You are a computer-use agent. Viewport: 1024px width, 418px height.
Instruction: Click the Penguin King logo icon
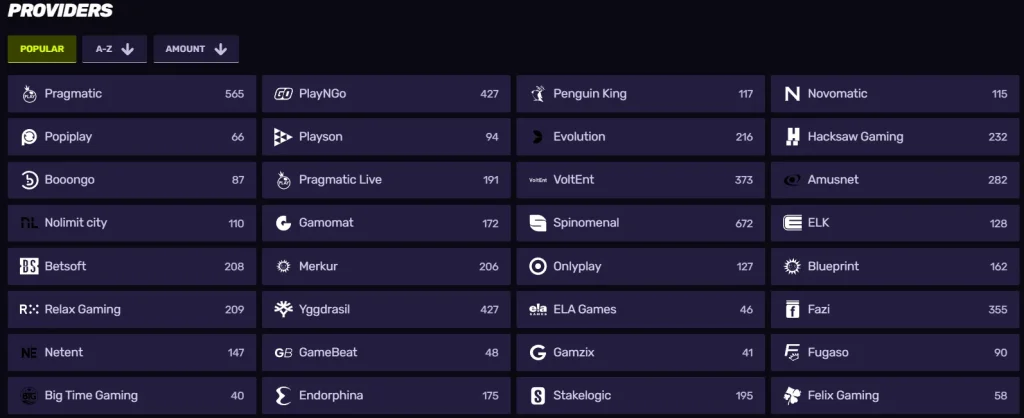[537, 94]
